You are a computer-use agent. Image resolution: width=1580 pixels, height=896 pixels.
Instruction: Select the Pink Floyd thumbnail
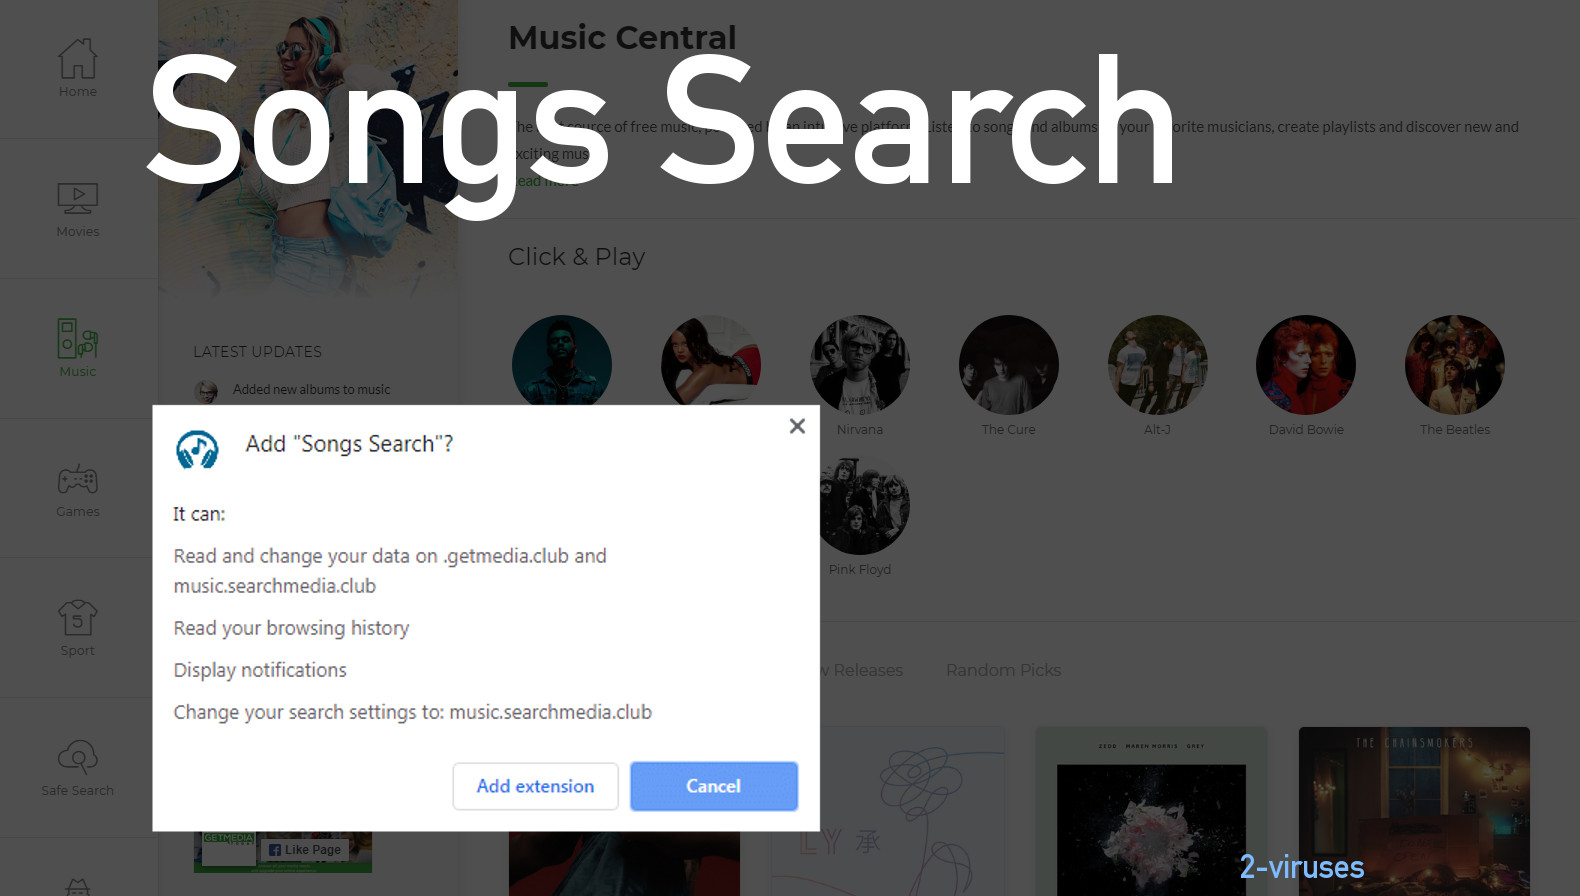[859, 504]
